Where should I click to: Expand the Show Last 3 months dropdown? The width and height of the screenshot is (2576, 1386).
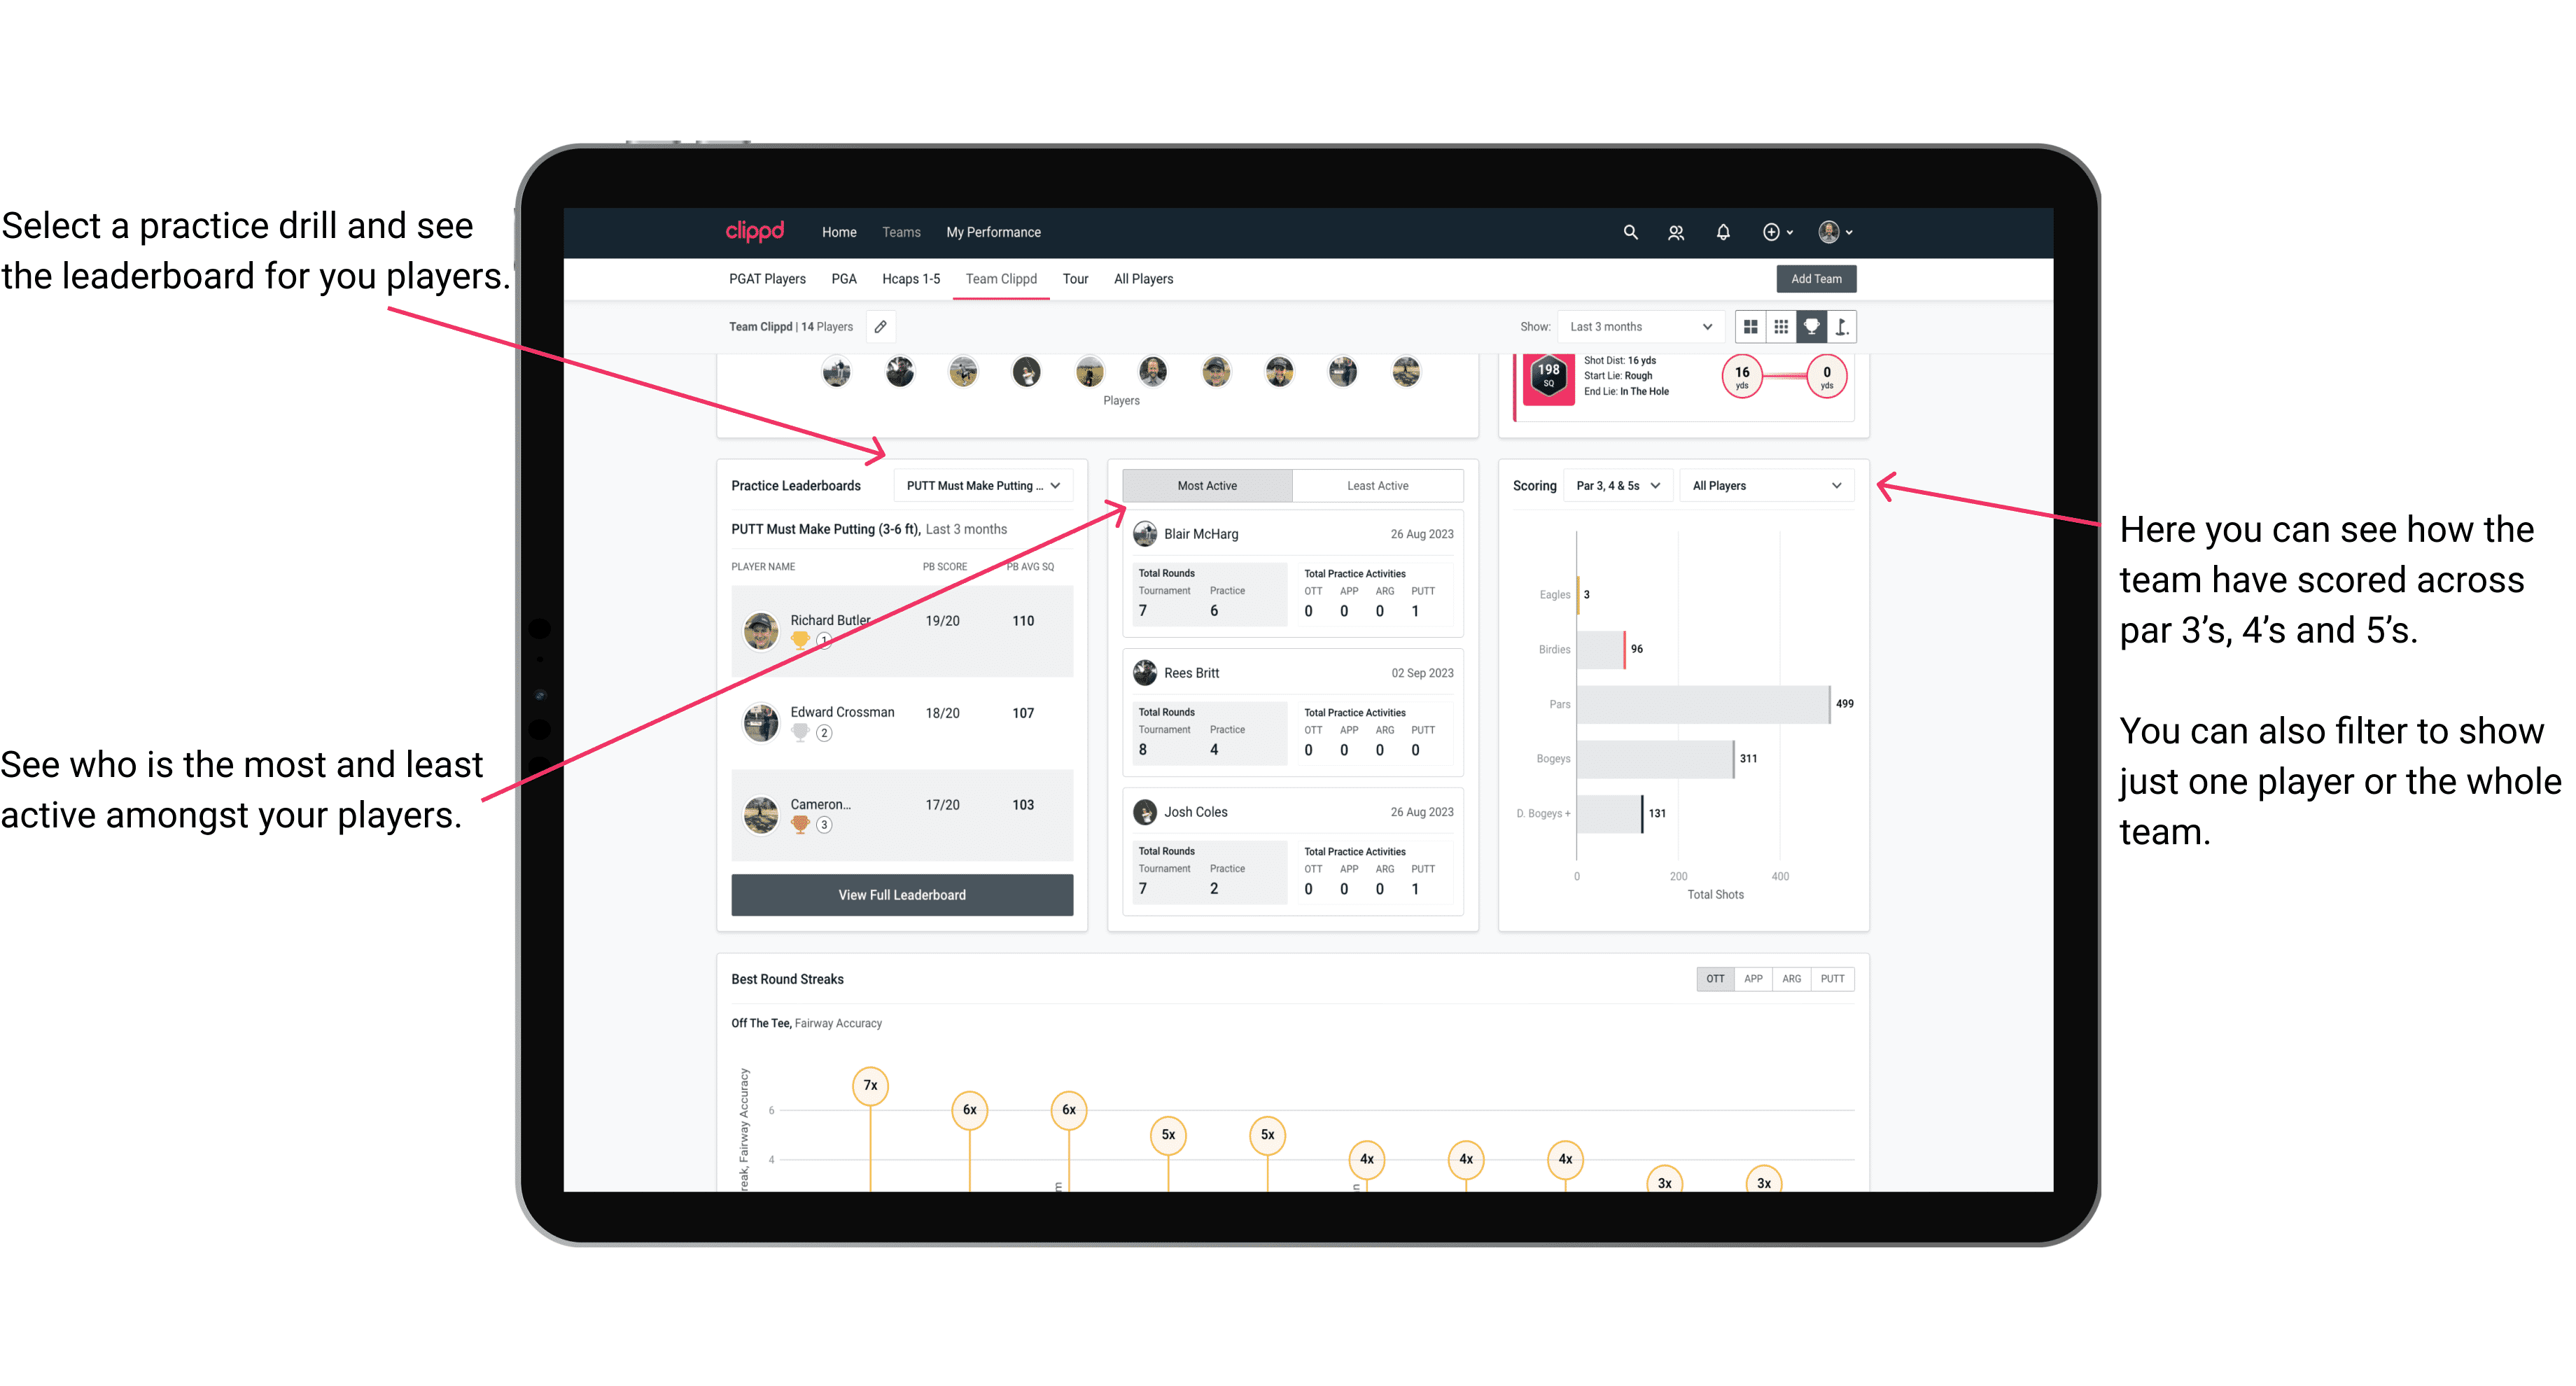[x=1638, y=326]
